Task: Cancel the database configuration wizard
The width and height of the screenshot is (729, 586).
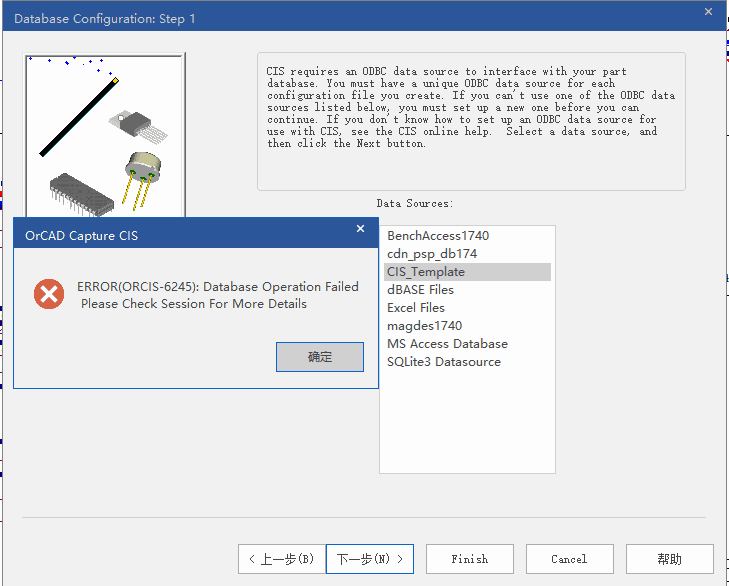Action: 570,559
